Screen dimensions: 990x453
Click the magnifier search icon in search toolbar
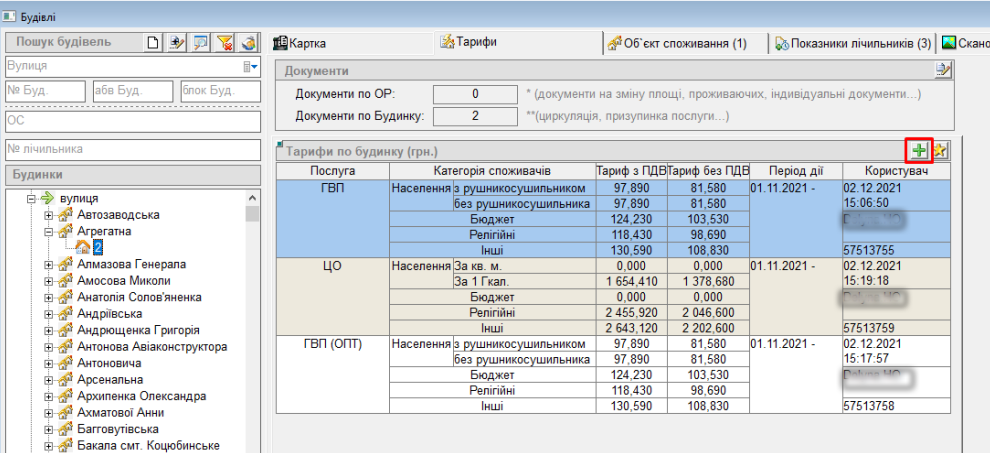pyautogui.click(x=201, y=42)
